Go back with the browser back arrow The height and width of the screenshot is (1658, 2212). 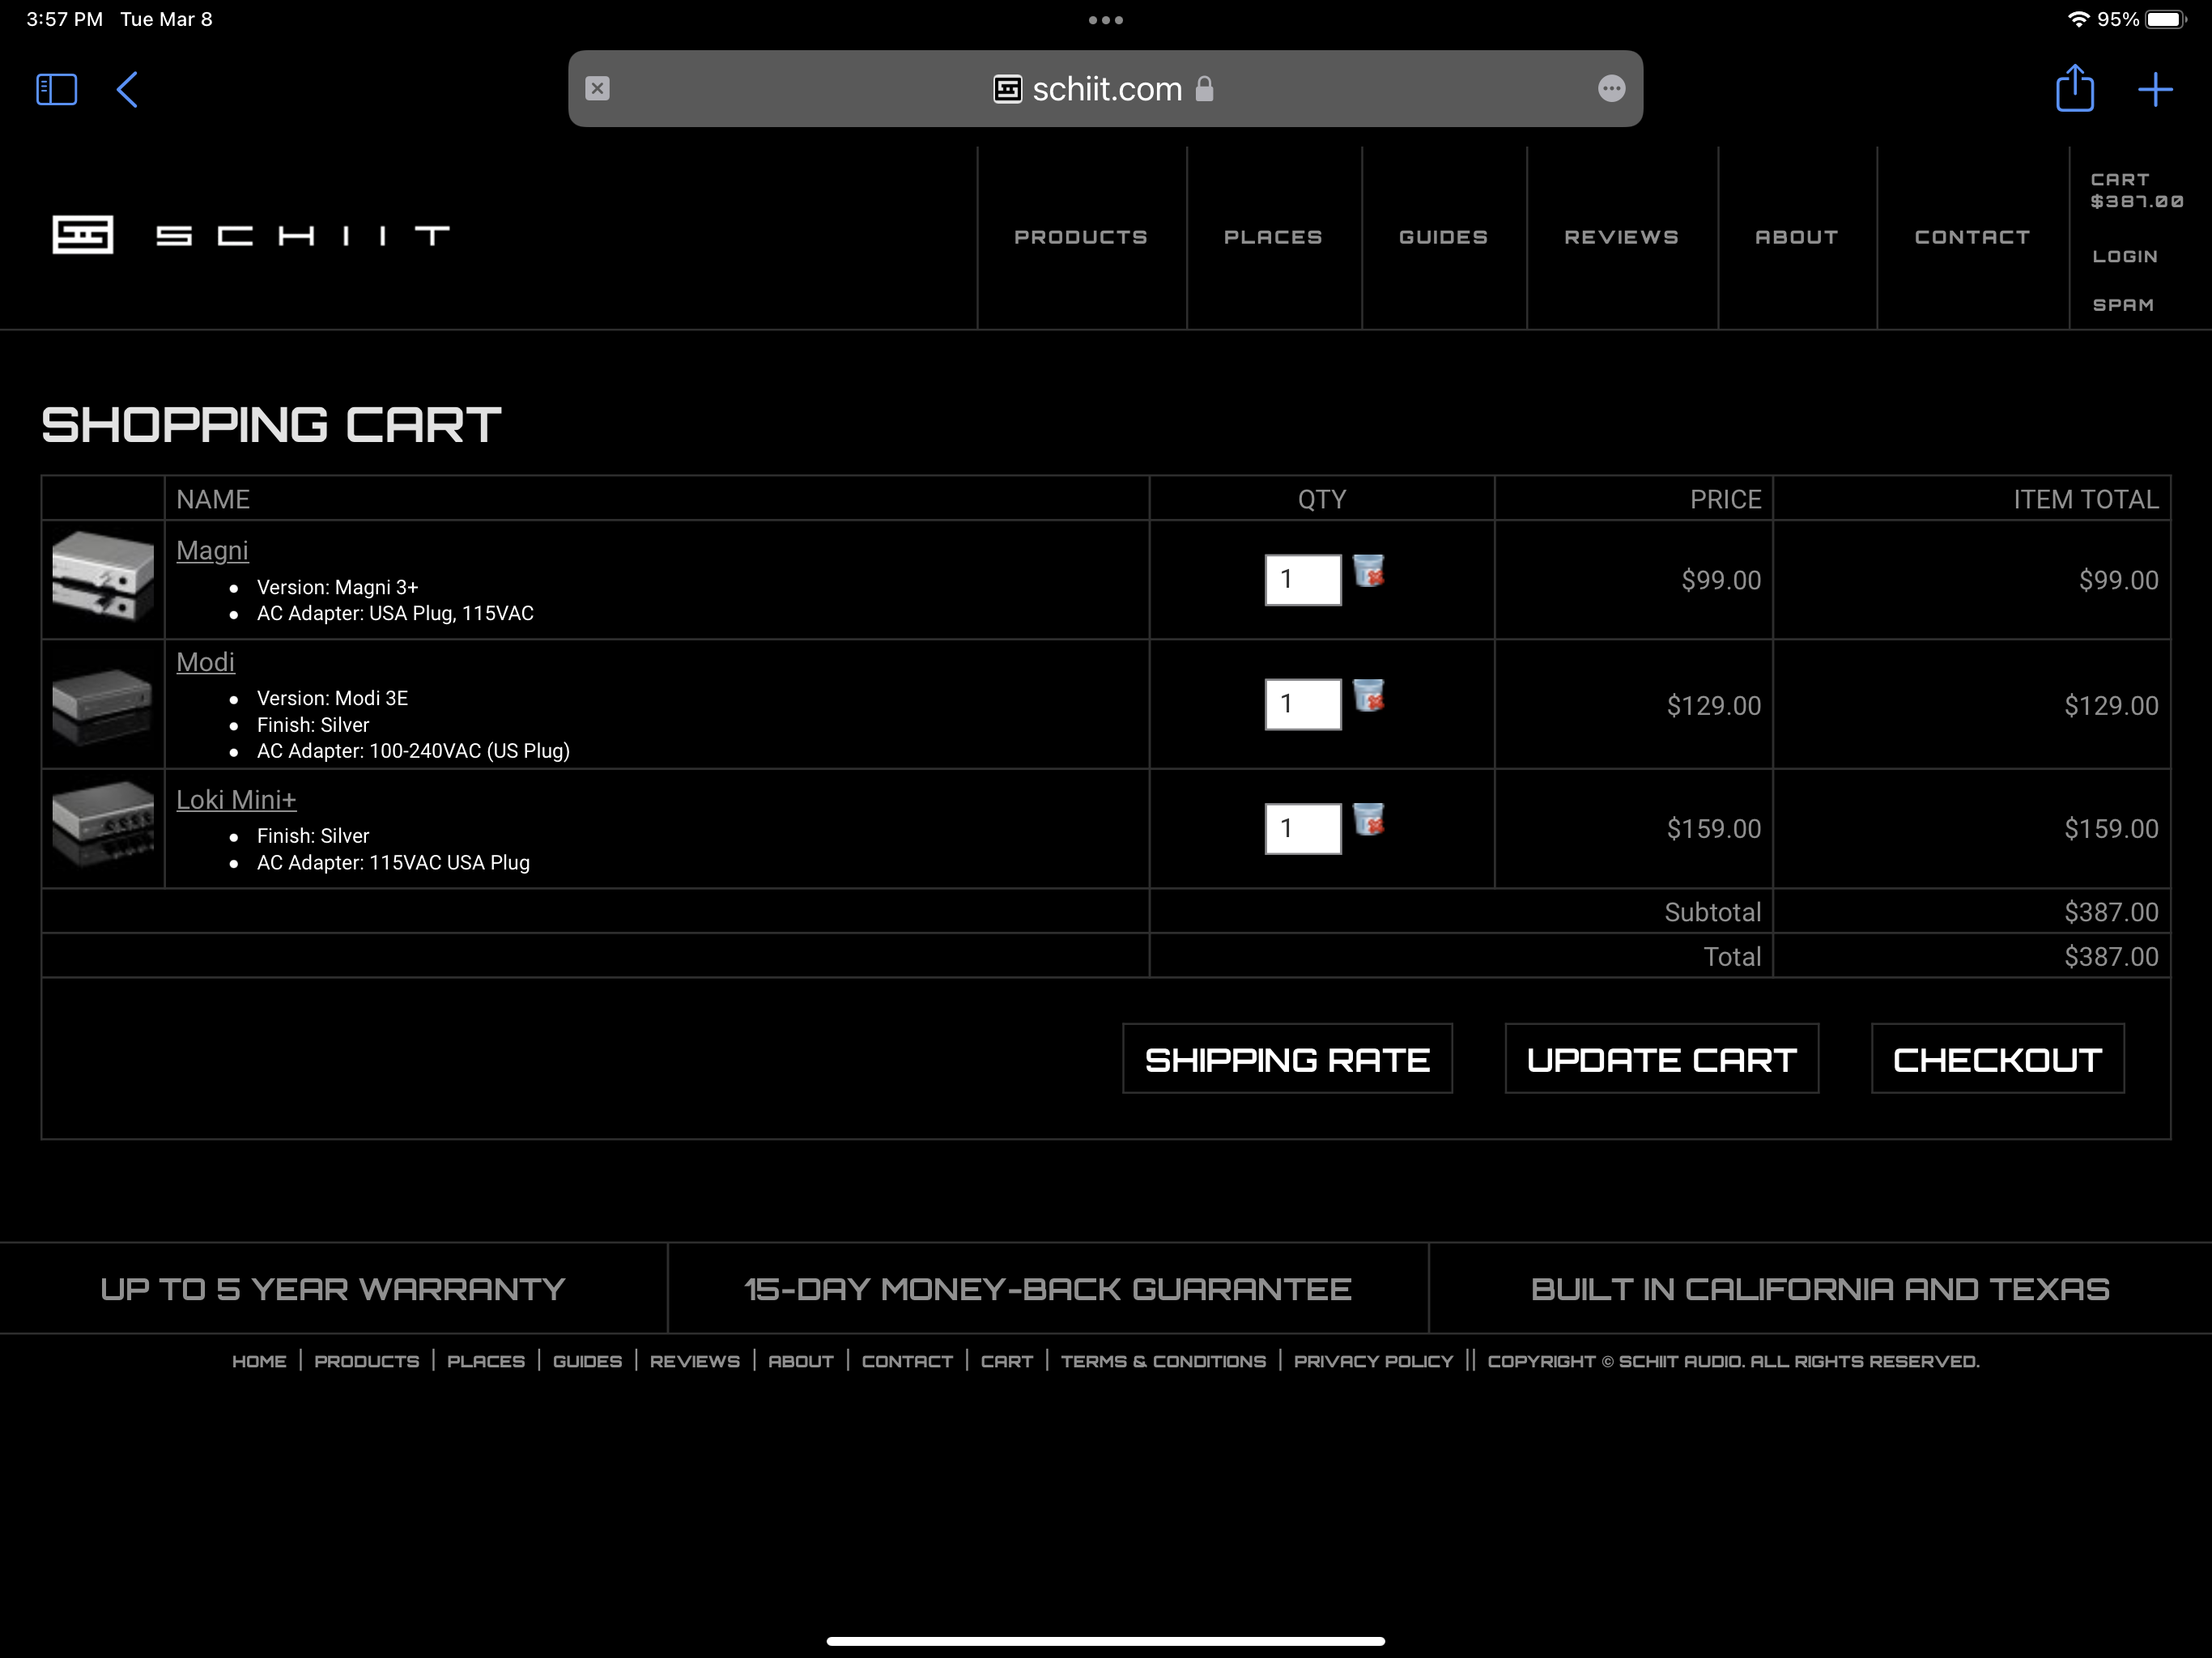pos(127,89)
